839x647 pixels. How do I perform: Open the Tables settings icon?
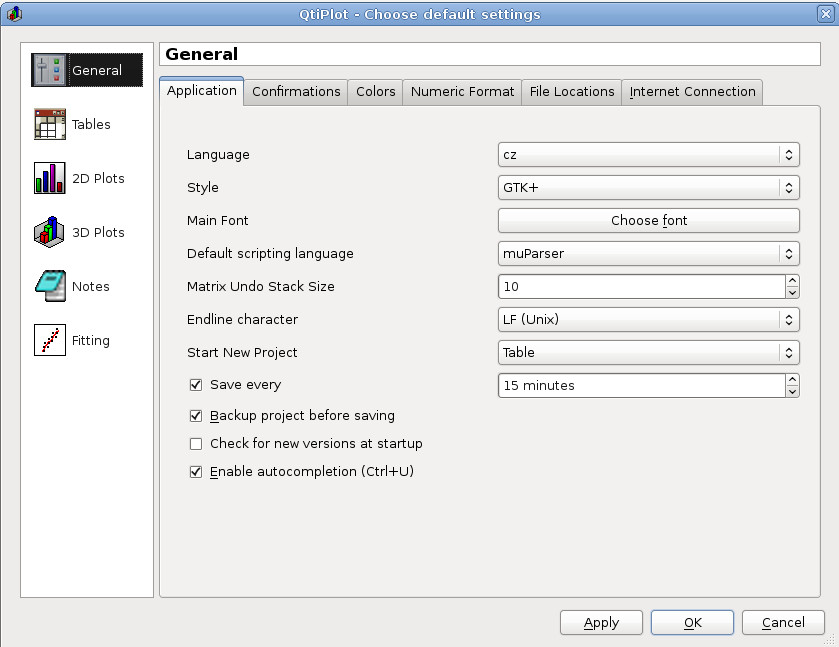pyautogui.click(x=50, y=124)
